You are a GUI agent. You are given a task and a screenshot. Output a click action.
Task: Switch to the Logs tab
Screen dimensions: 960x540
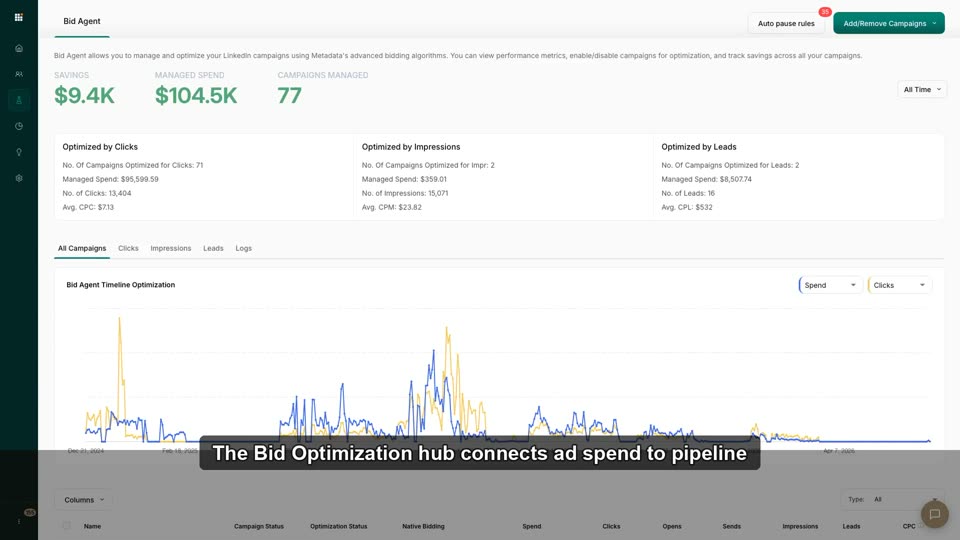(x=244, y=249)
